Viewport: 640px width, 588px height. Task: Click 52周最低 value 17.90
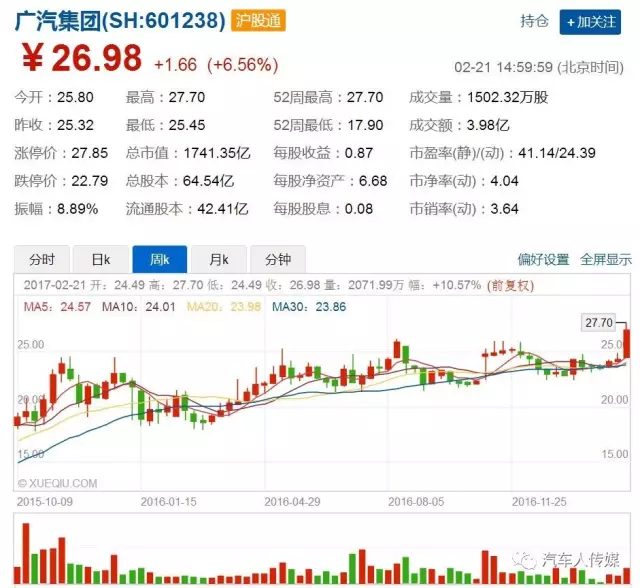(x=365, y=125)
